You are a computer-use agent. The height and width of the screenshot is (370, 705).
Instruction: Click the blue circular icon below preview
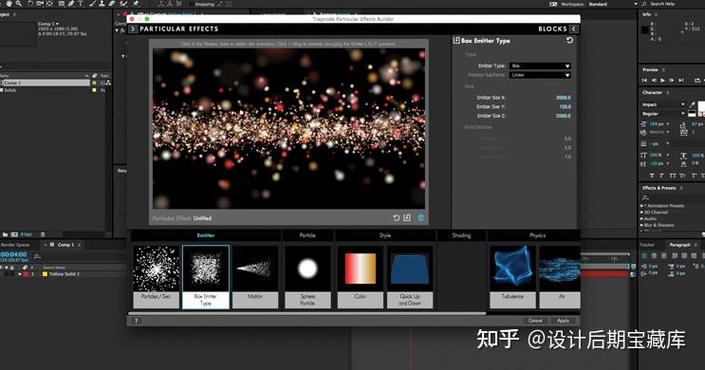[421, 218]
